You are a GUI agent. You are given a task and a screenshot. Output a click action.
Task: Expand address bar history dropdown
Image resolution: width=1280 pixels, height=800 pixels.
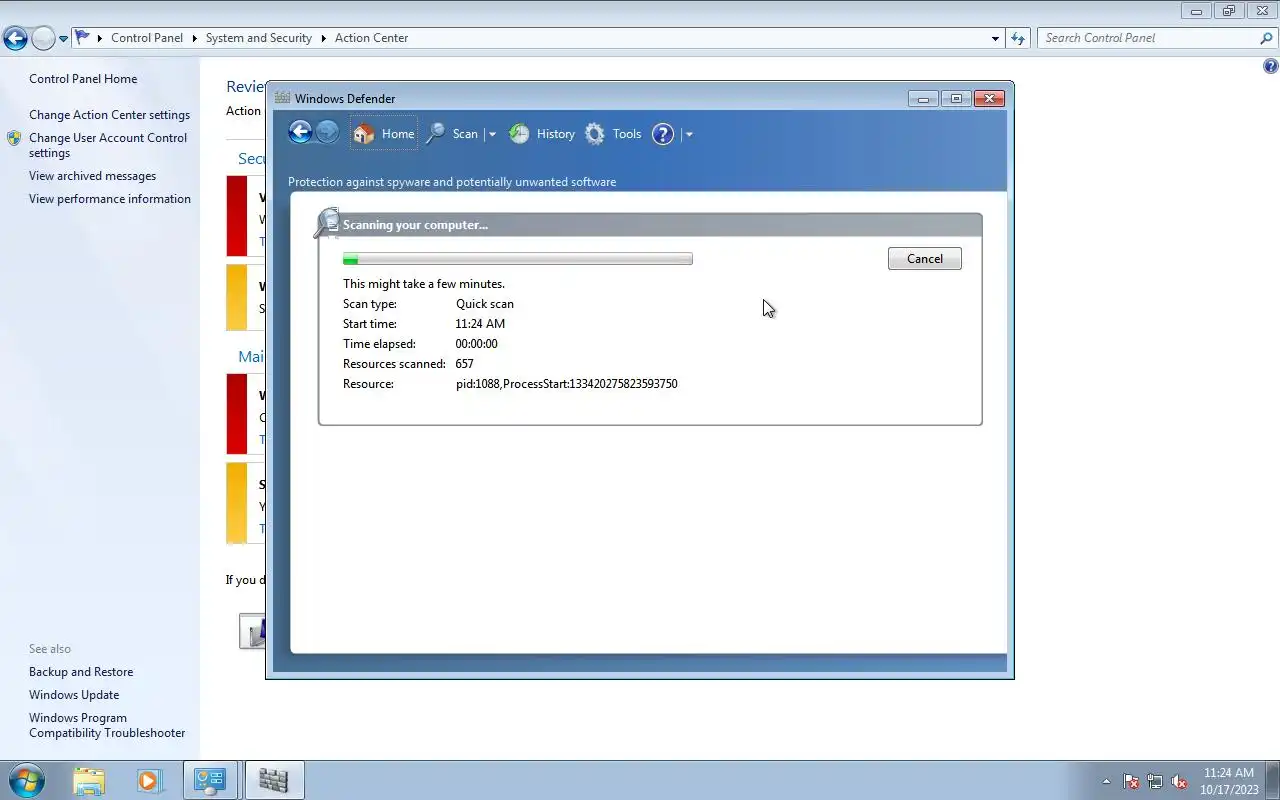[x=995, y=38]
